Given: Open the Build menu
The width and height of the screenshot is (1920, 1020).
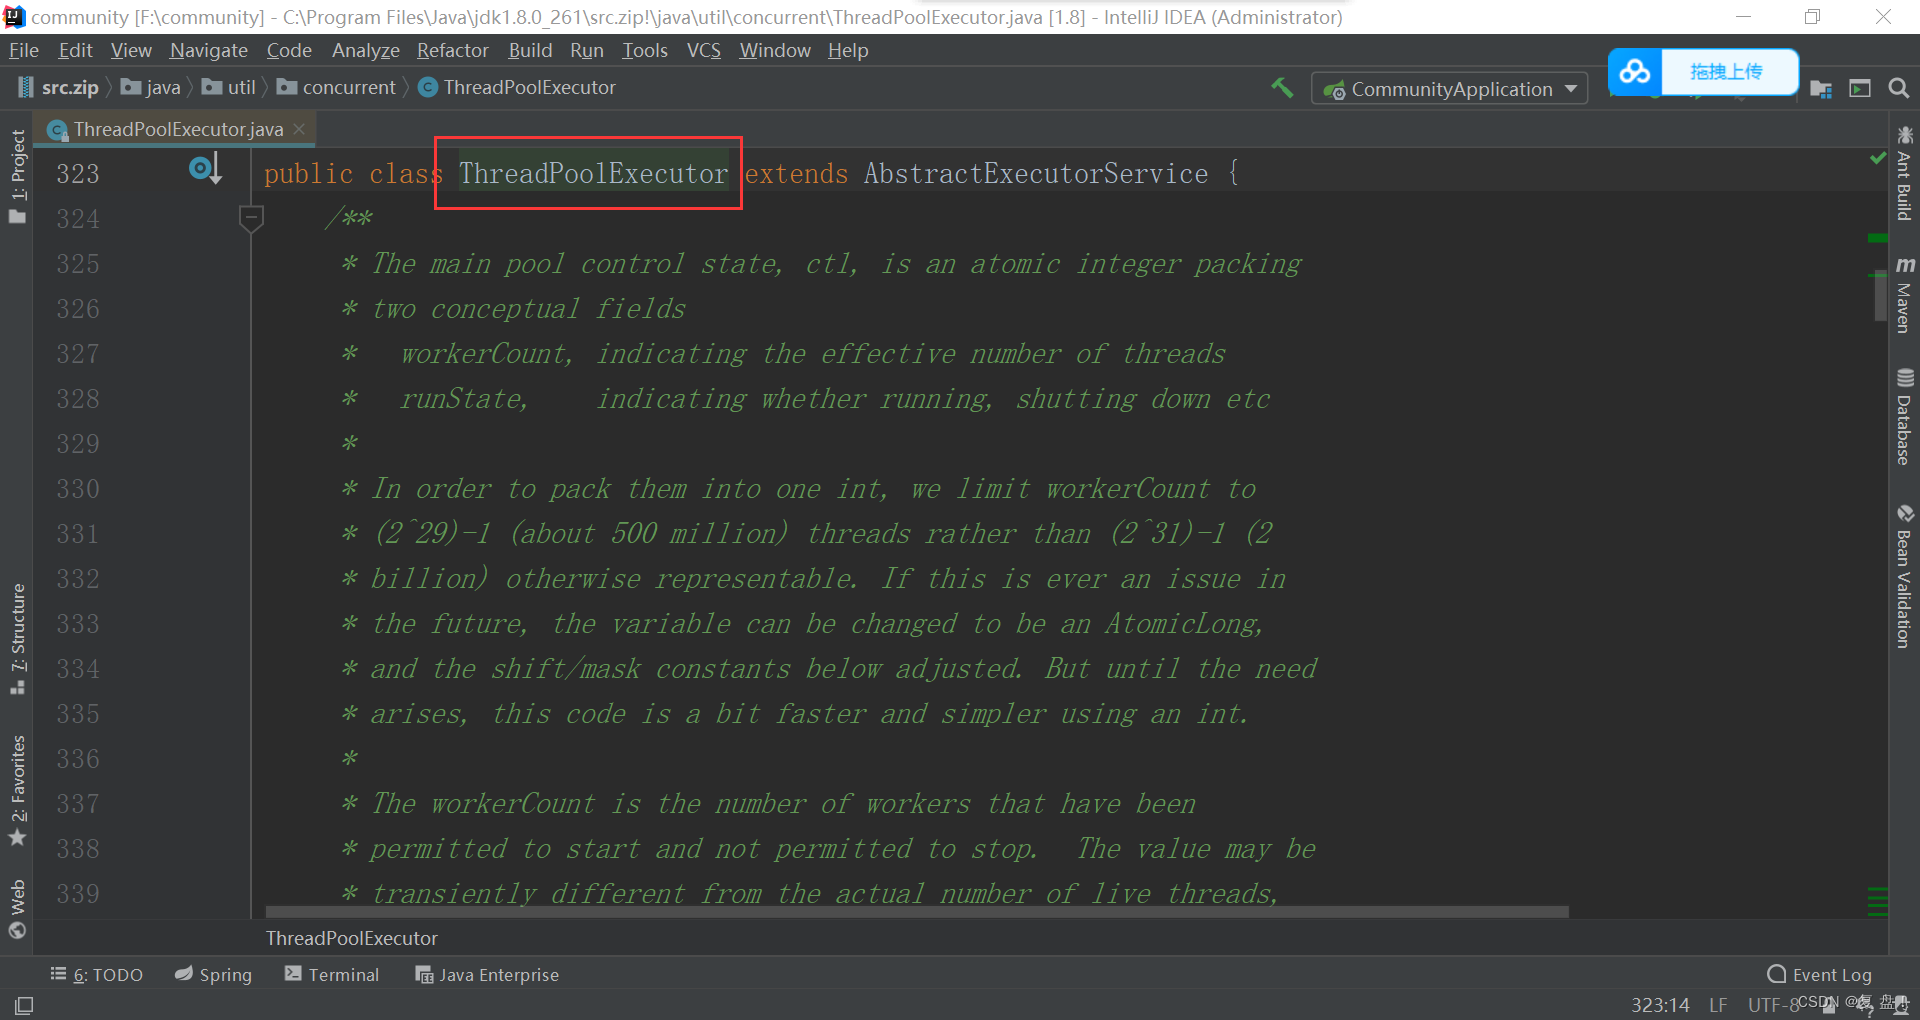Looking at the screenshot, I should 530,50.
